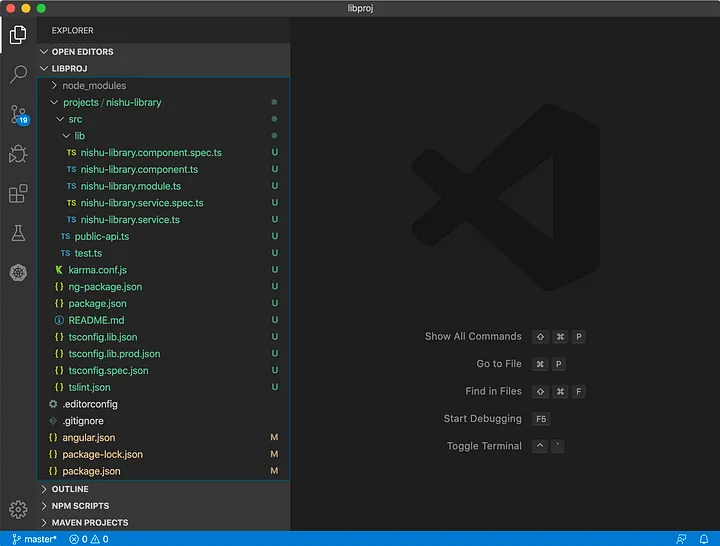Expand the node_modules folder

coord(94,86)
